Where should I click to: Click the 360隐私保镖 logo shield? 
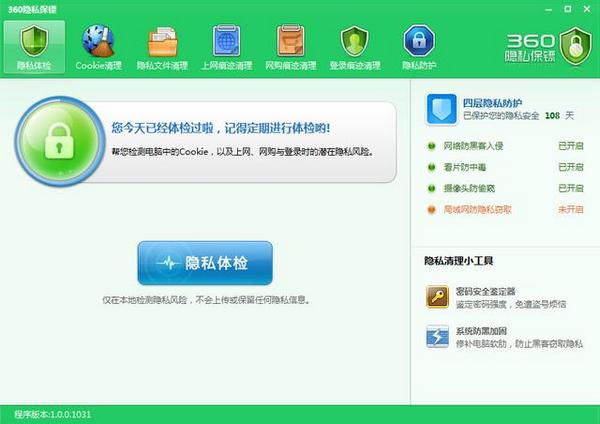(576, 46)
